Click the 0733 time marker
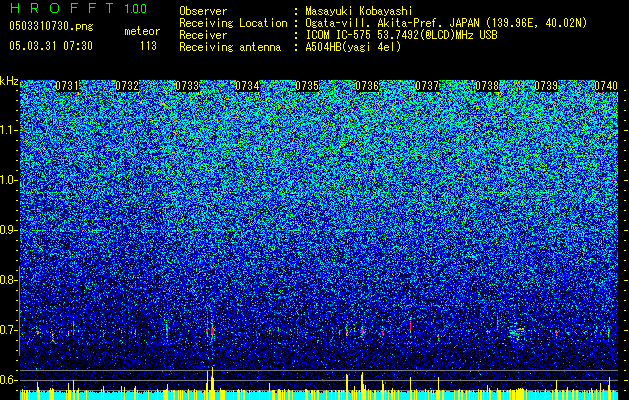The image size is (629, 400). pyautogui.click(x=187, y=86)
